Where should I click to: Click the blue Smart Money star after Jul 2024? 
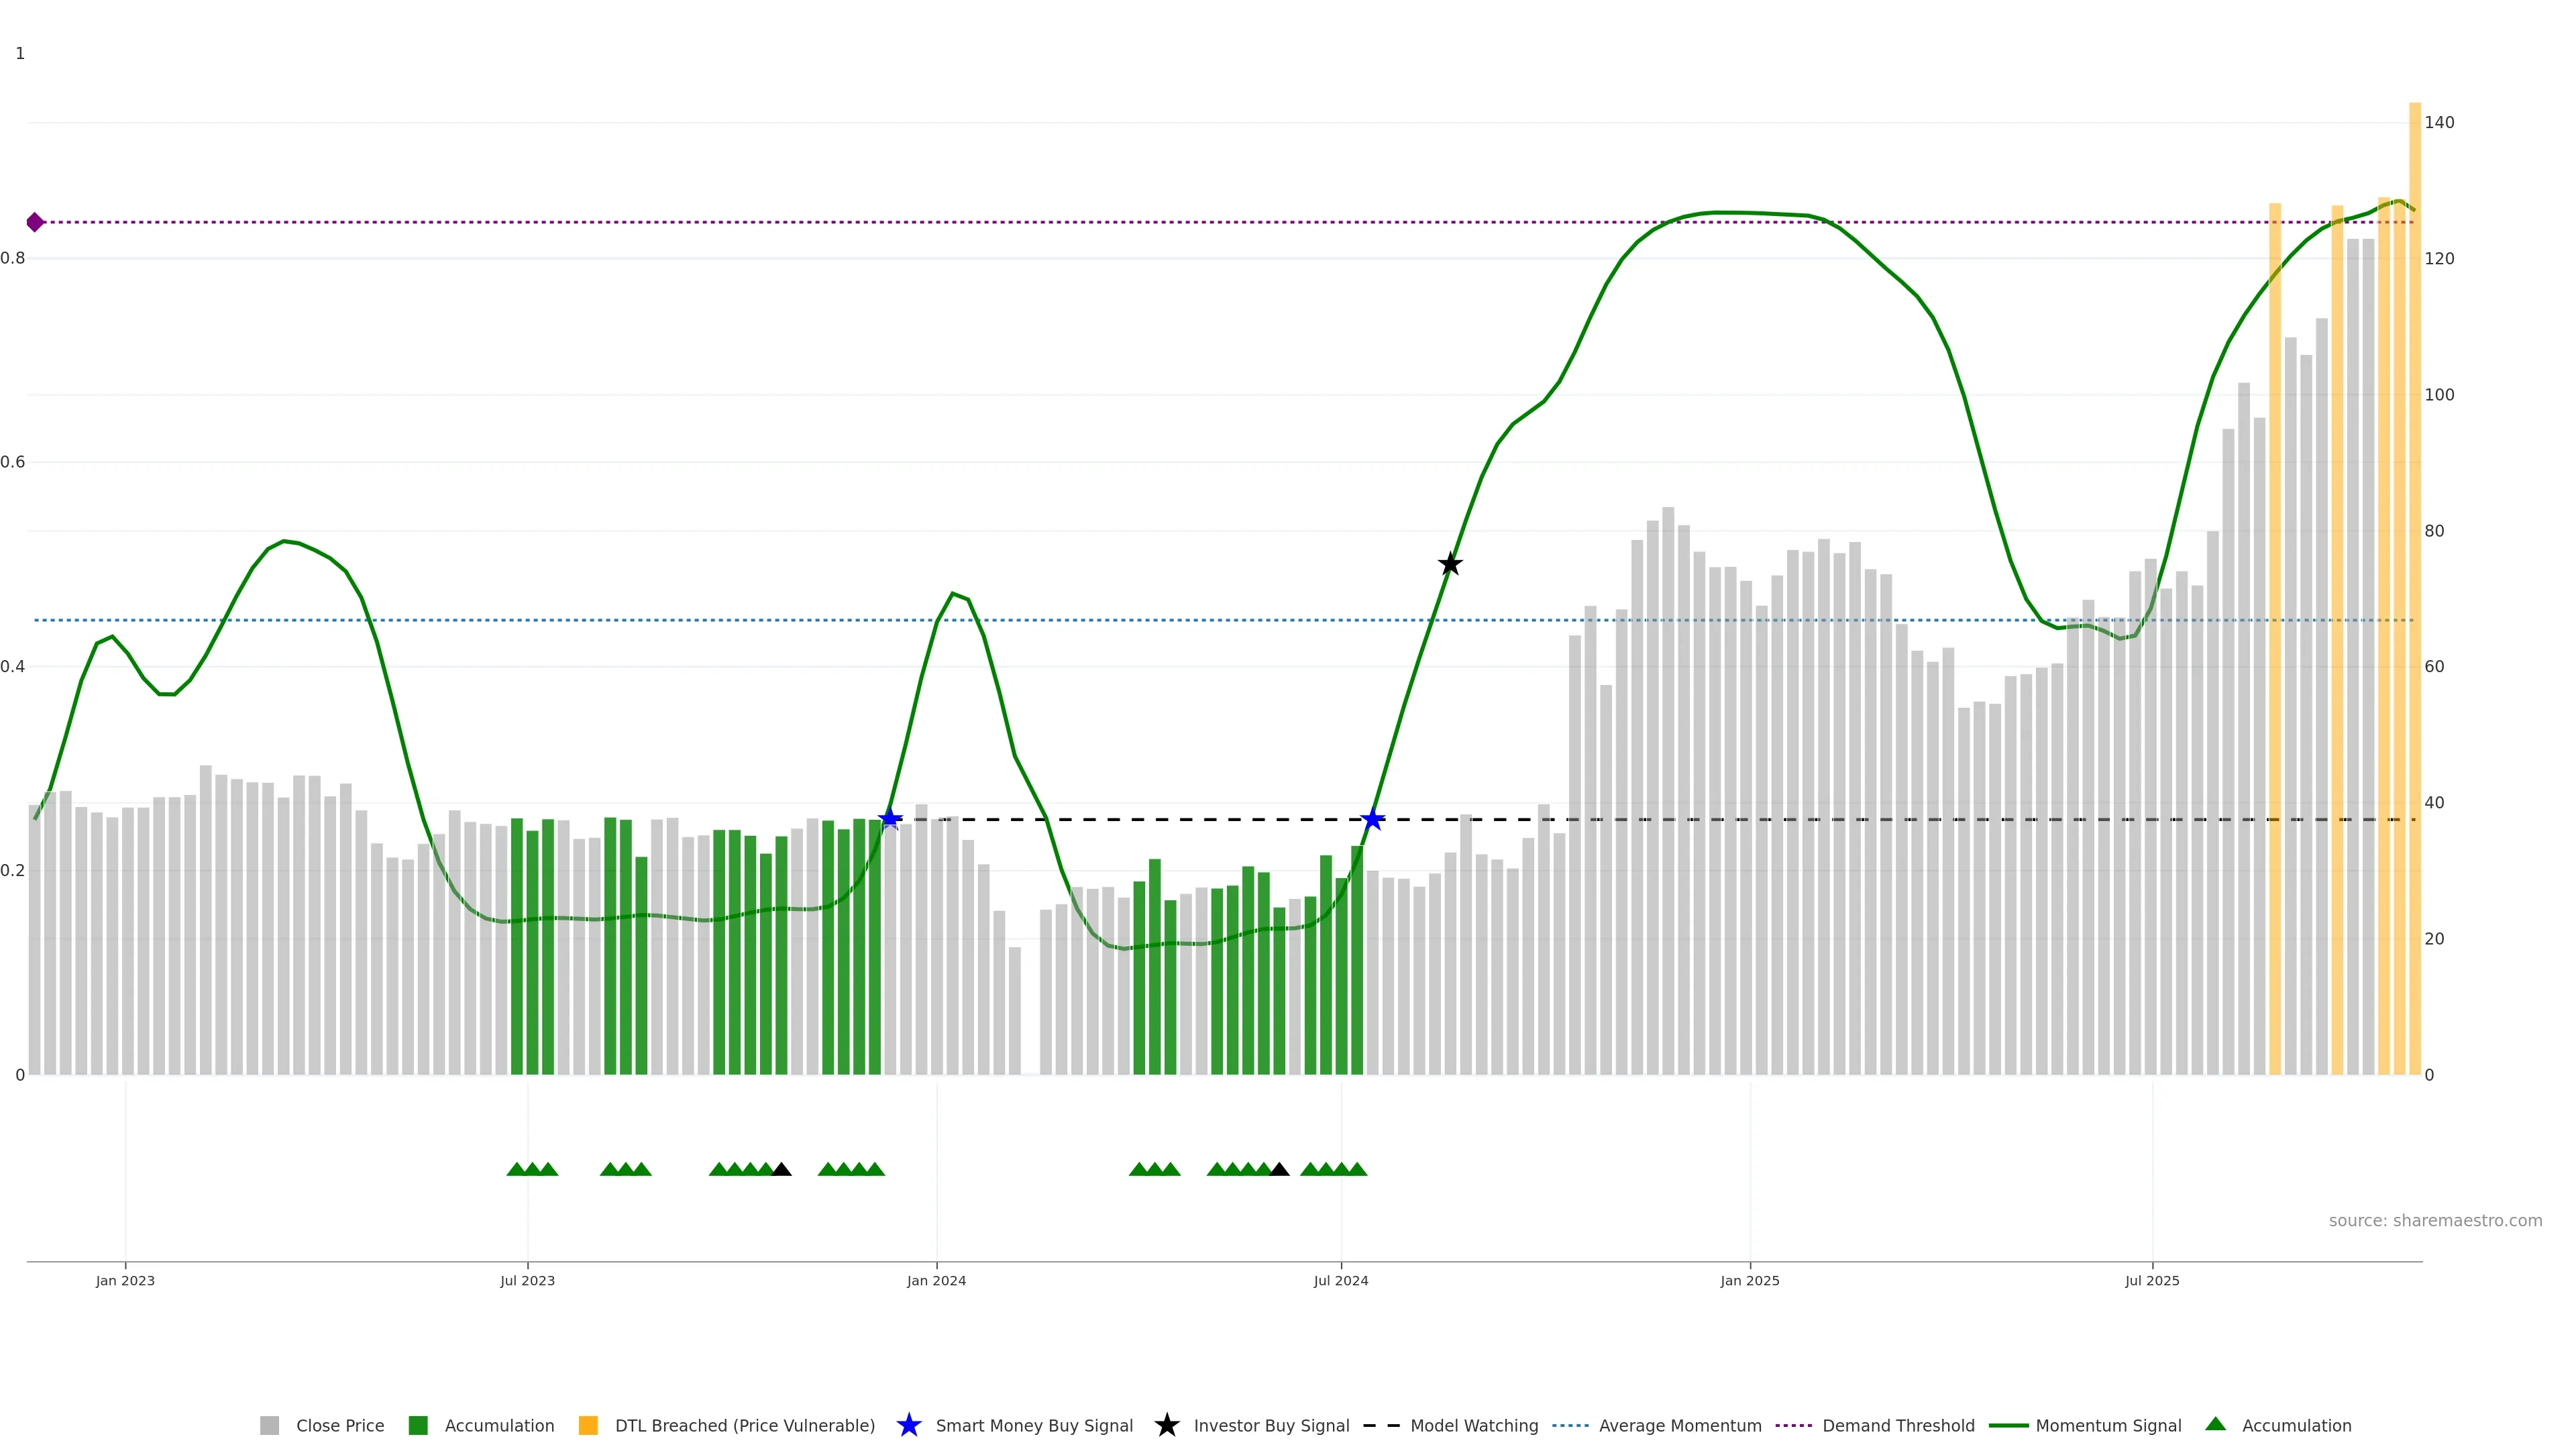(x=1373, y=819)
